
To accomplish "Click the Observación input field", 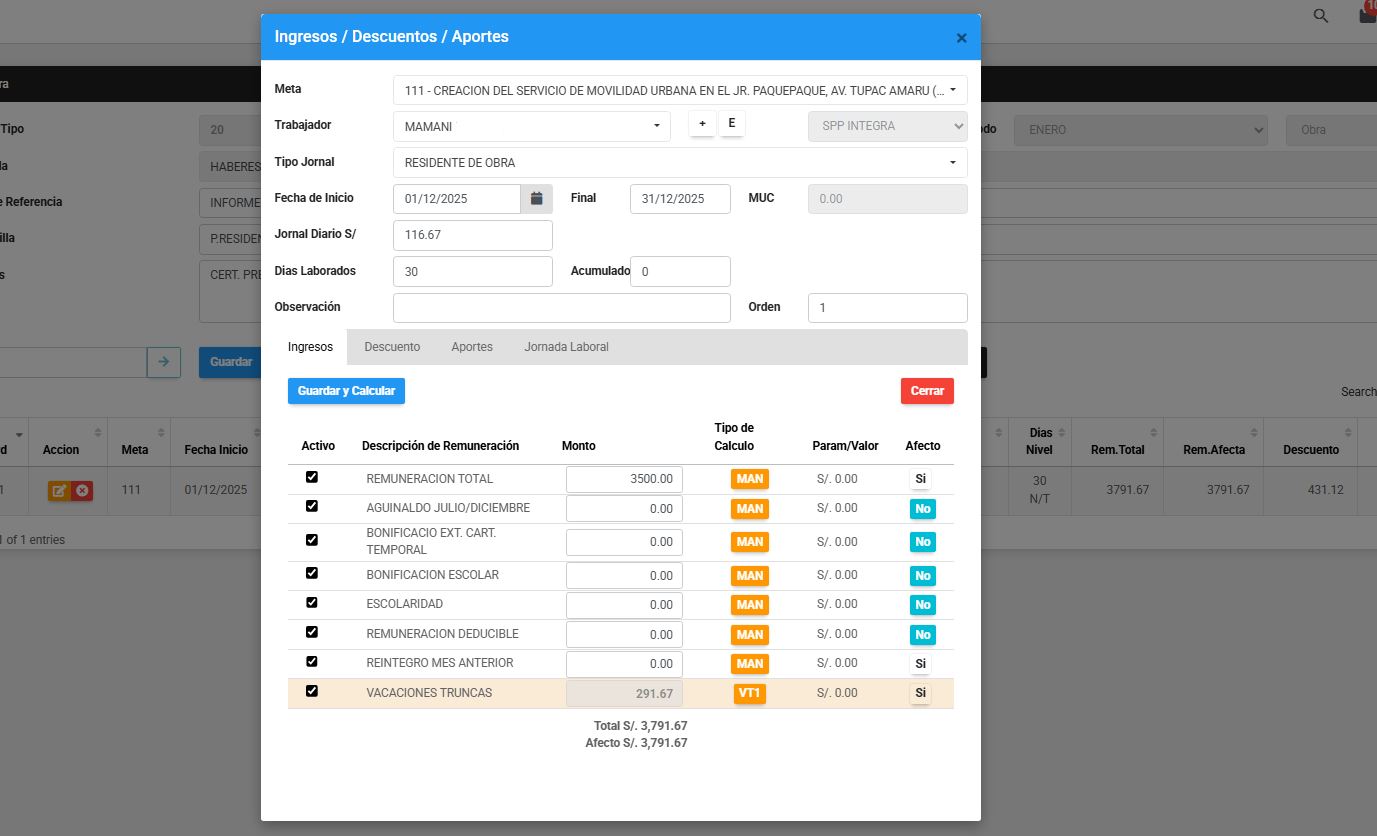I will point(561,308).
